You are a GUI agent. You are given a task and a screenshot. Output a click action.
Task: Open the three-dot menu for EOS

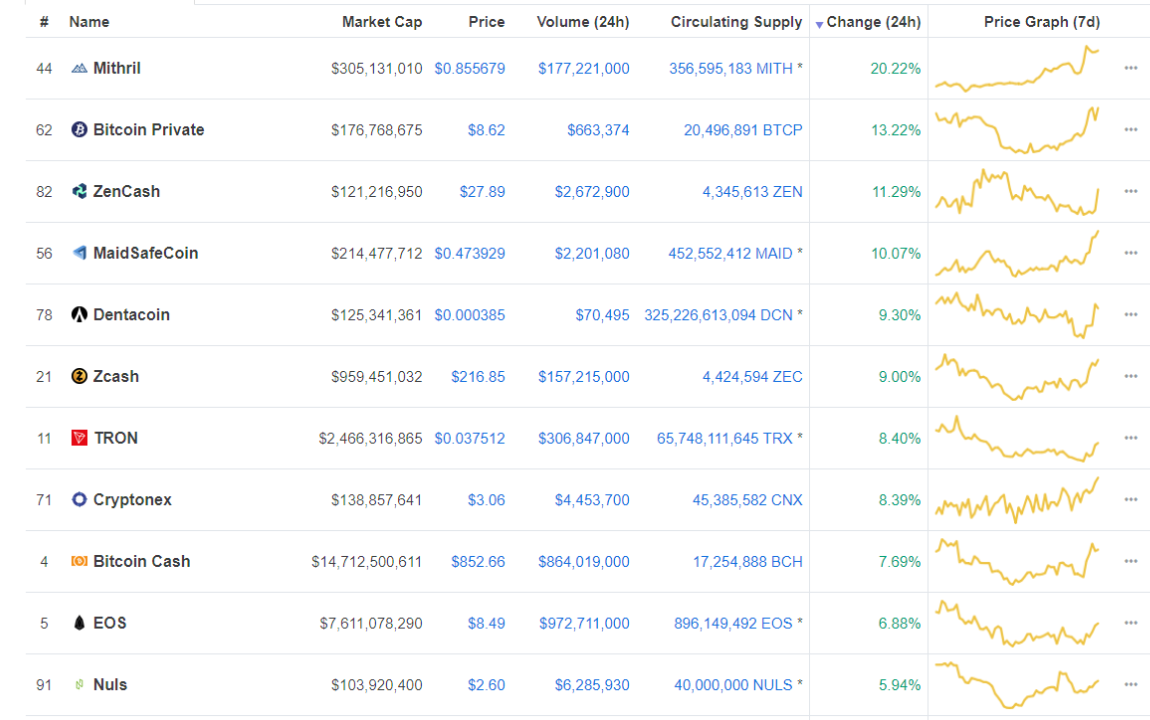click(x=1130, y=622)
